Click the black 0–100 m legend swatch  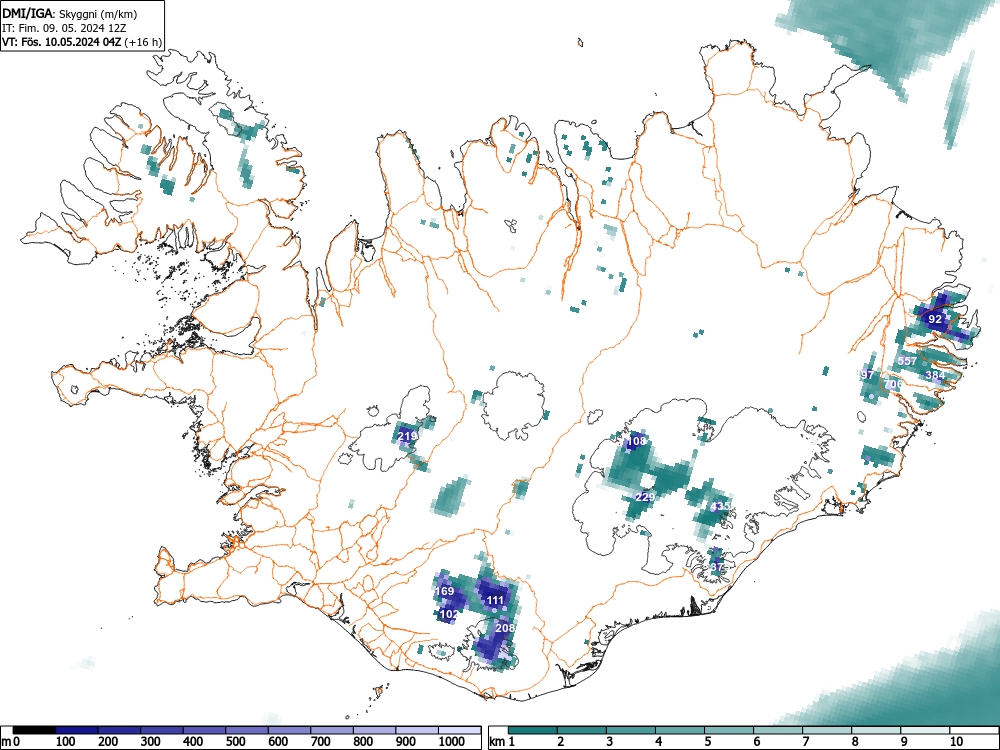click(34, 730)
